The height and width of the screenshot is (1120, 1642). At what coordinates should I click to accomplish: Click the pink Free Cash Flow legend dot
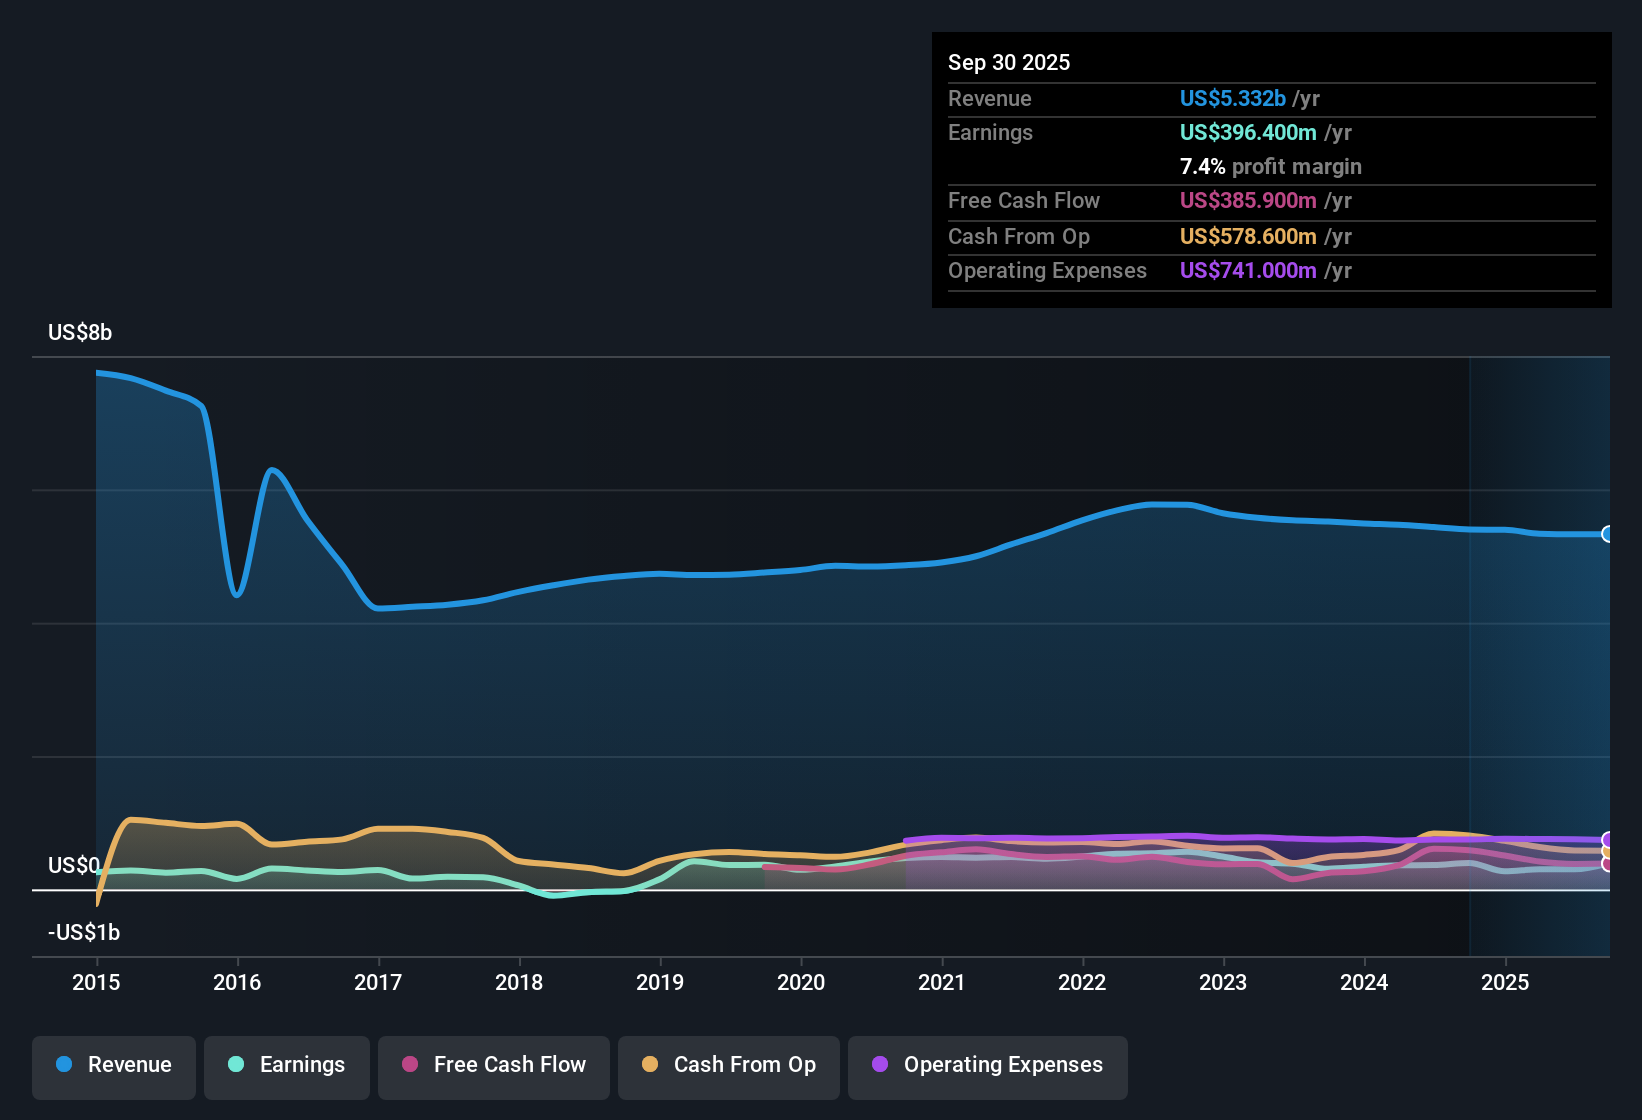[x=409, y=1065]
